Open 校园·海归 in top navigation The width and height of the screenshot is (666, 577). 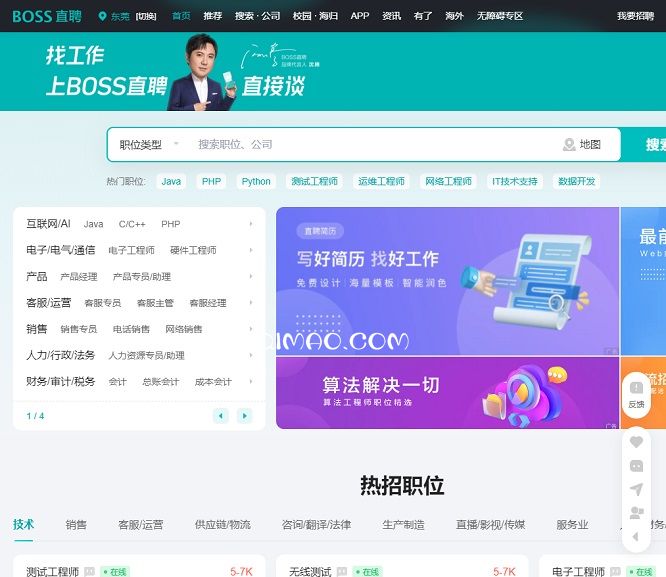pos(315,16)
